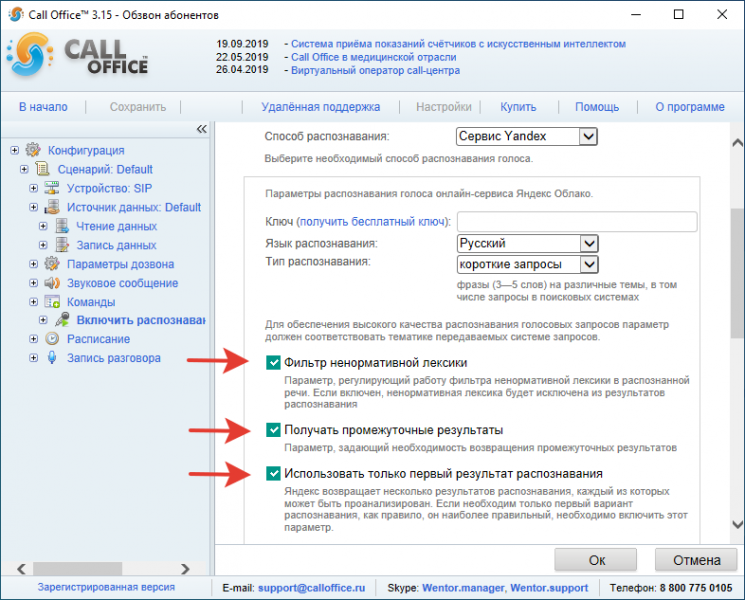
Task: Expand the Источник данных: Default node
Action: 34,207
